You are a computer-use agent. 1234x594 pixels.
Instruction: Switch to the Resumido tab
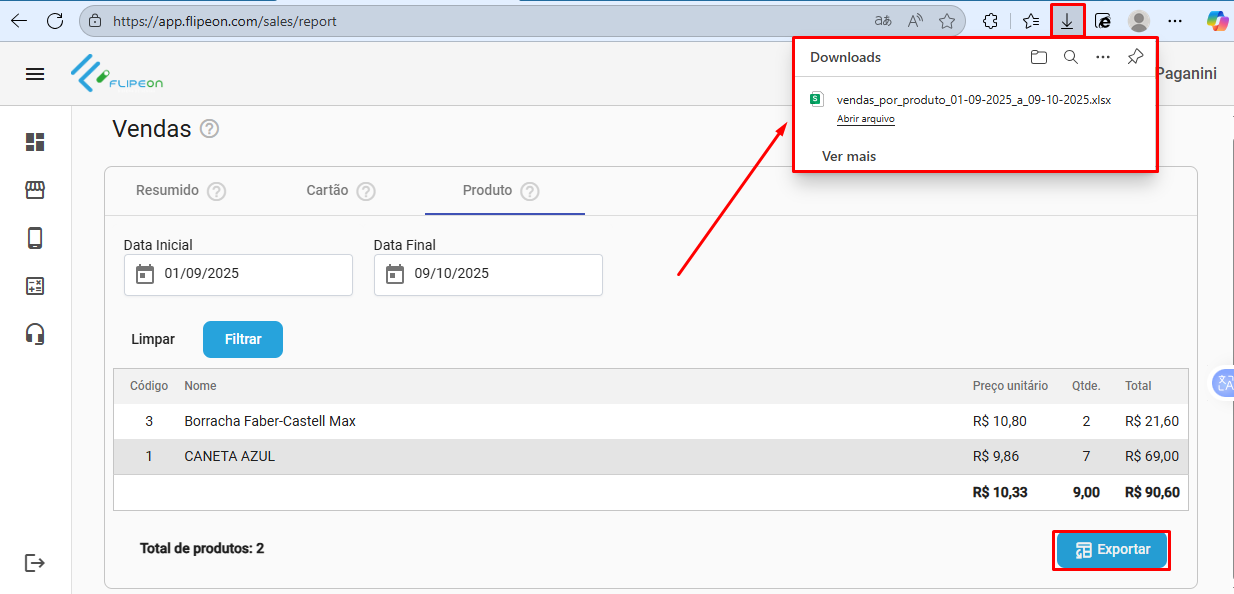click(x=168, y=190)
